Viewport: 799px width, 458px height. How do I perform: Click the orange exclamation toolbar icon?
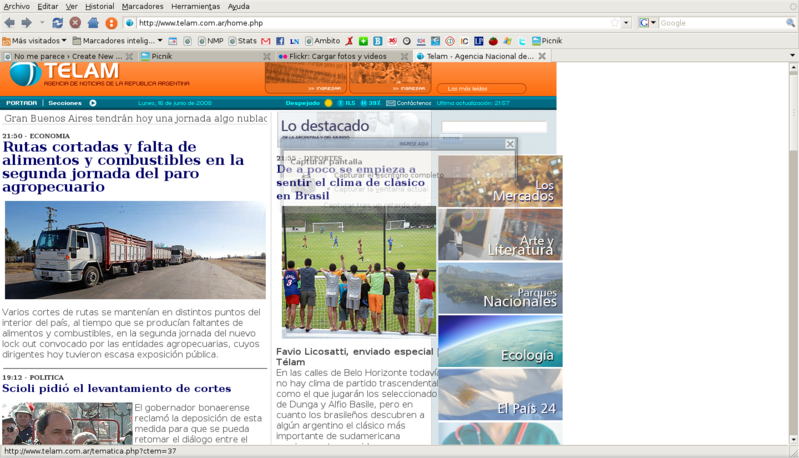click(x=111, y=23)
